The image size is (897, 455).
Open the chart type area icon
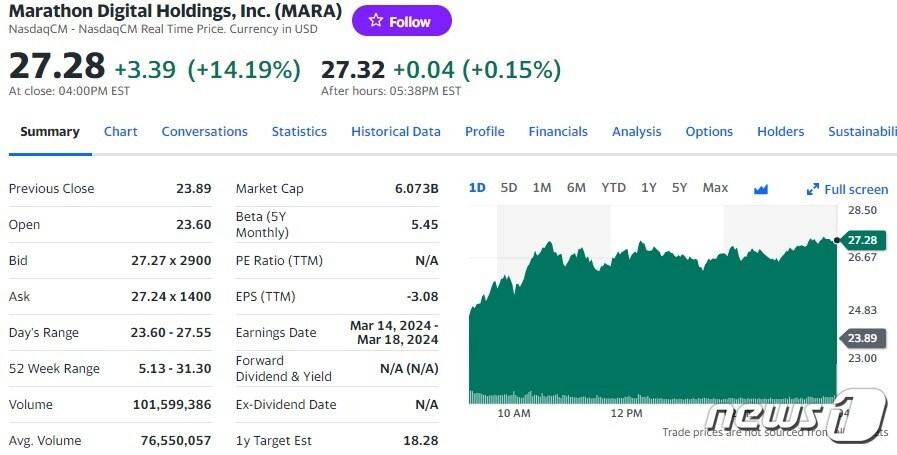pyautogui.click(x=760, y=189)
